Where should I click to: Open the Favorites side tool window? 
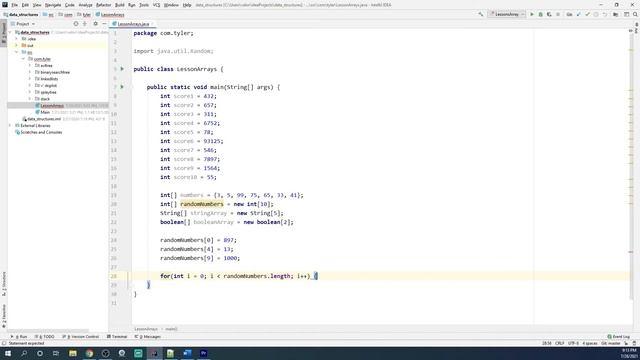4,316
